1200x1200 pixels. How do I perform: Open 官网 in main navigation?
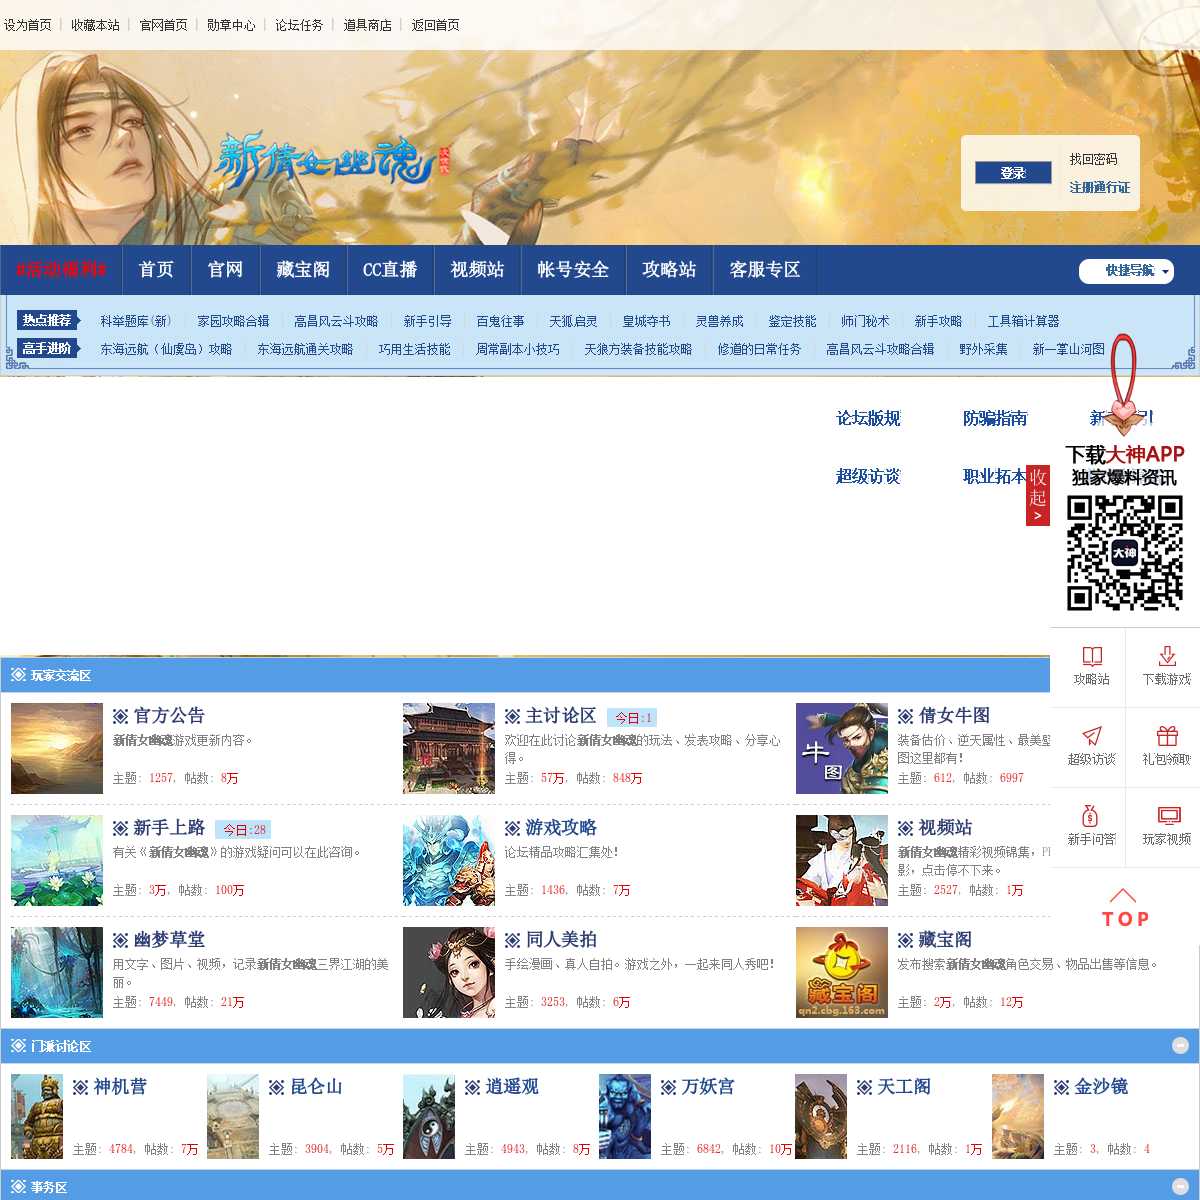pos(225,270)
